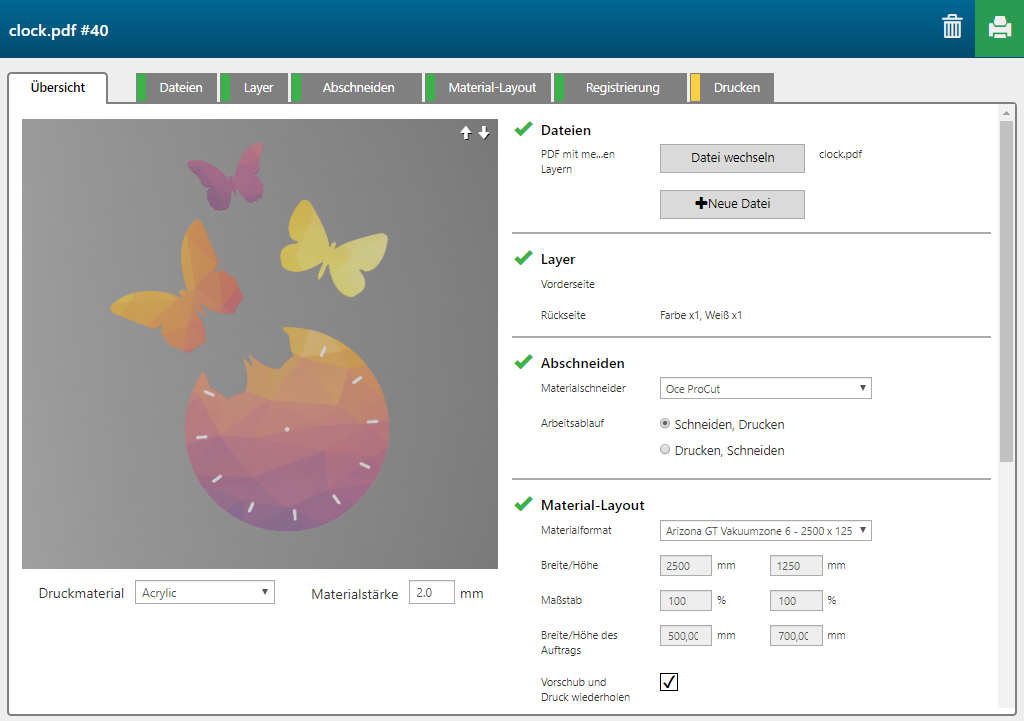
Task: Select 'Schneiden, Drucken' workflow option
Action: [x=665, y=424]
